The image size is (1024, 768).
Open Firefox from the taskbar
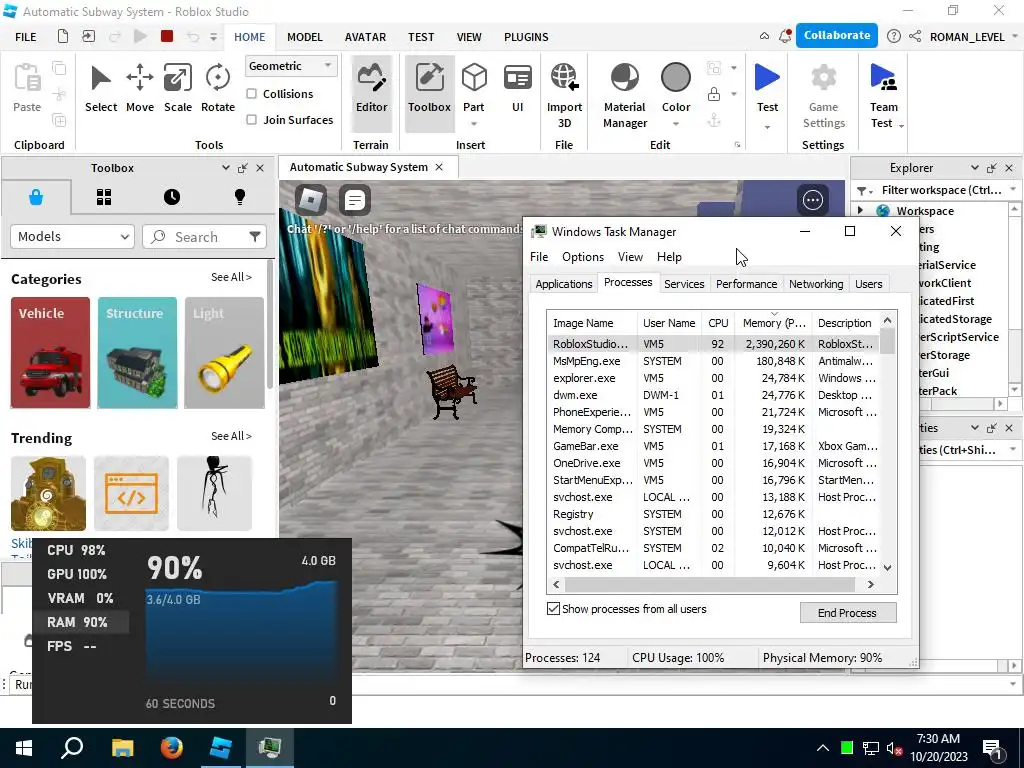pos(172,747)
